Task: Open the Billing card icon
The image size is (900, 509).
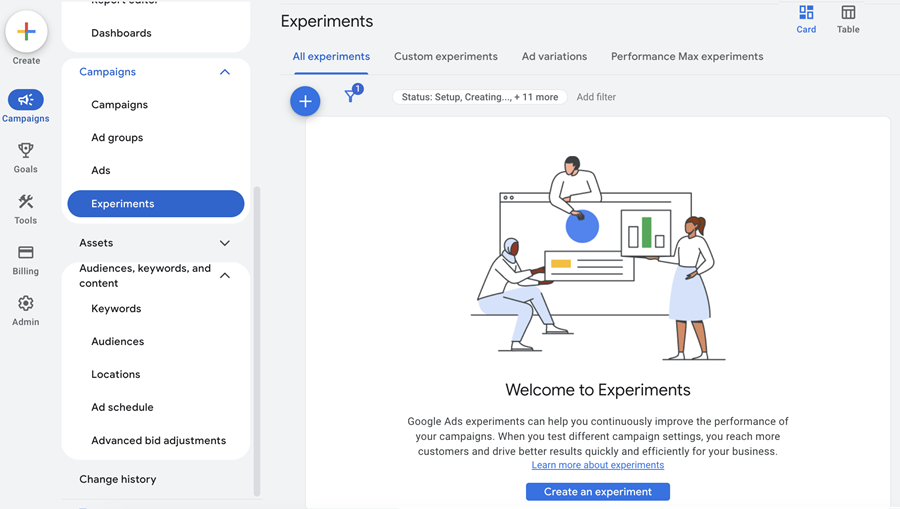Action: pyautogui.click(x=26, y=252)
